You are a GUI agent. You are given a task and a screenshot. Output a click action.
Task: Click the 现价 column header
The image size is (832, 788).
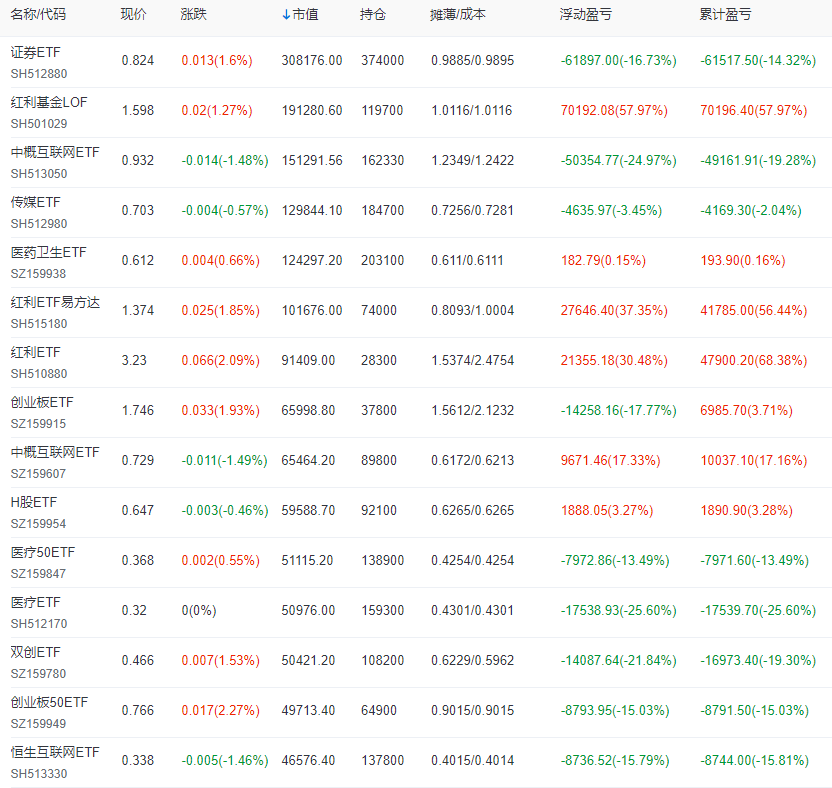(x=134, y=14)
